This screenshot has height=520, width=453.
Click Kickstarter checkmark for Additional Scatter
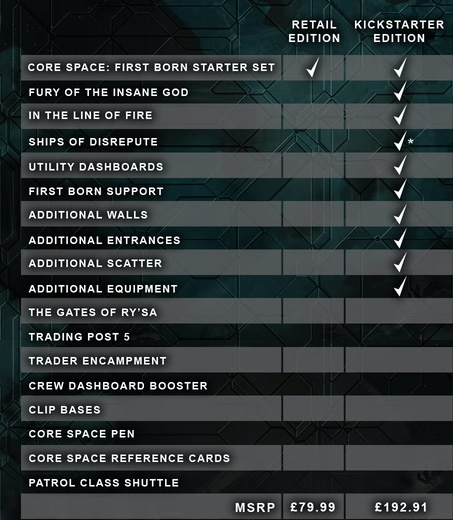pos(400,262)
